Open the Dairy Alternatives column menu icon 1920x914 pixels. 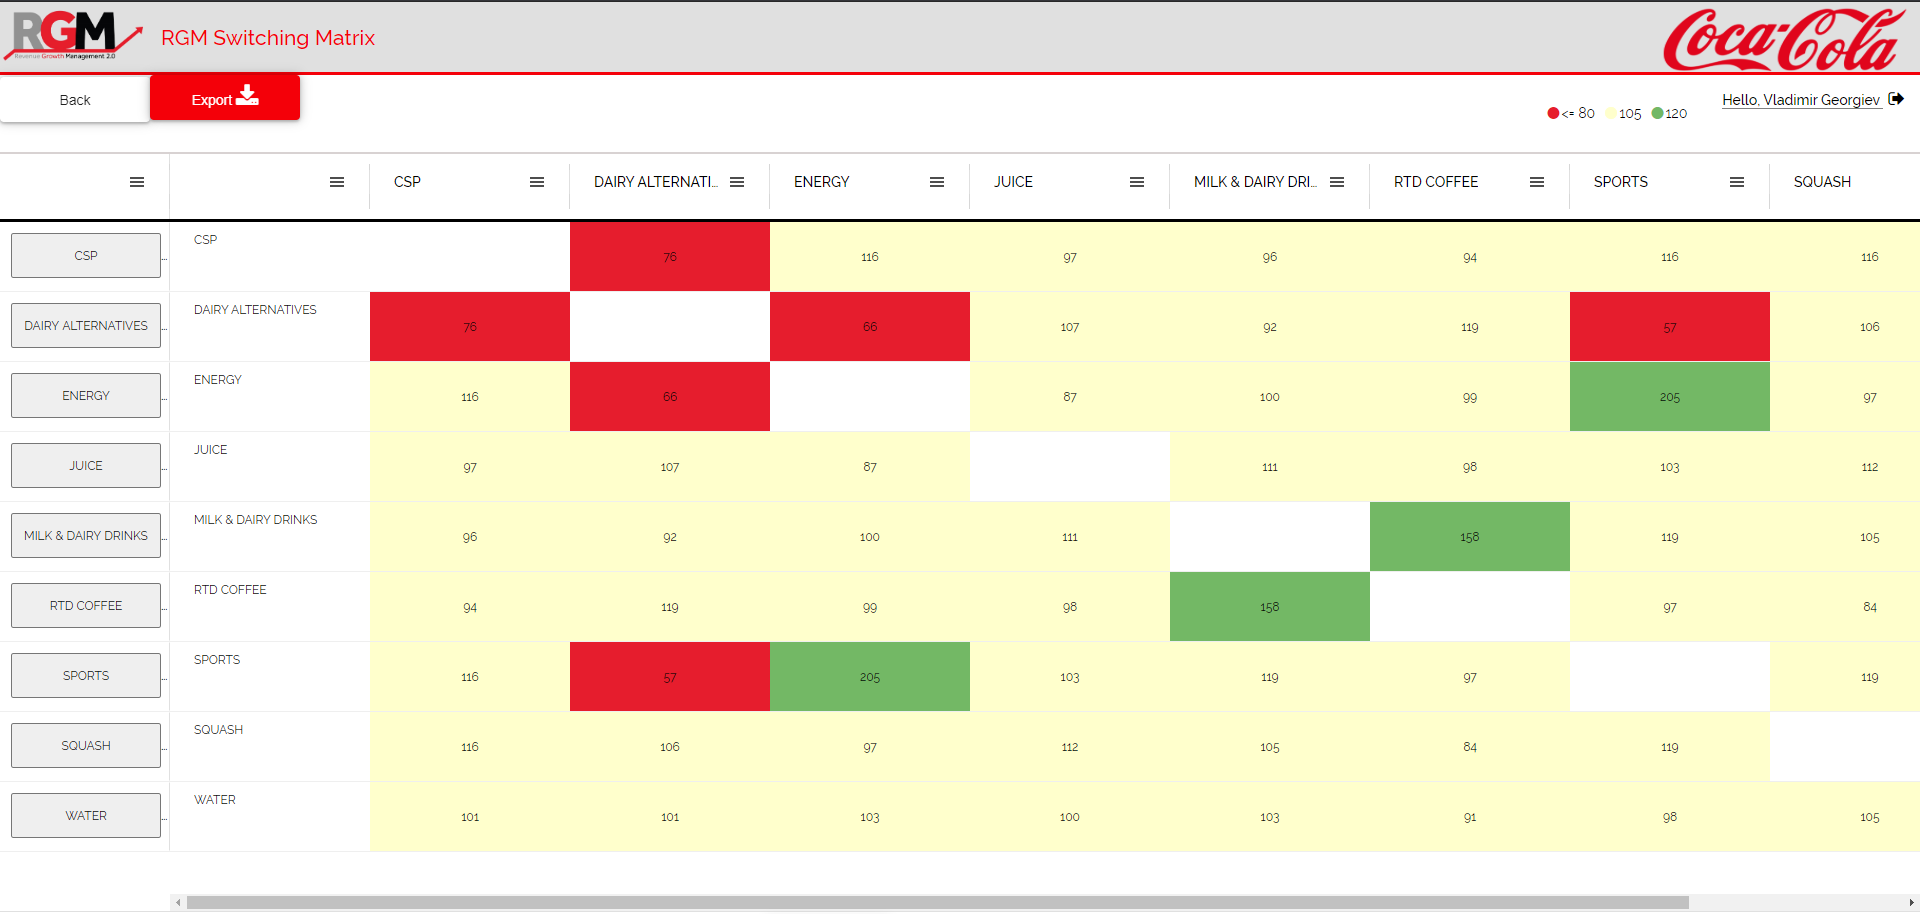coord(737,182)
